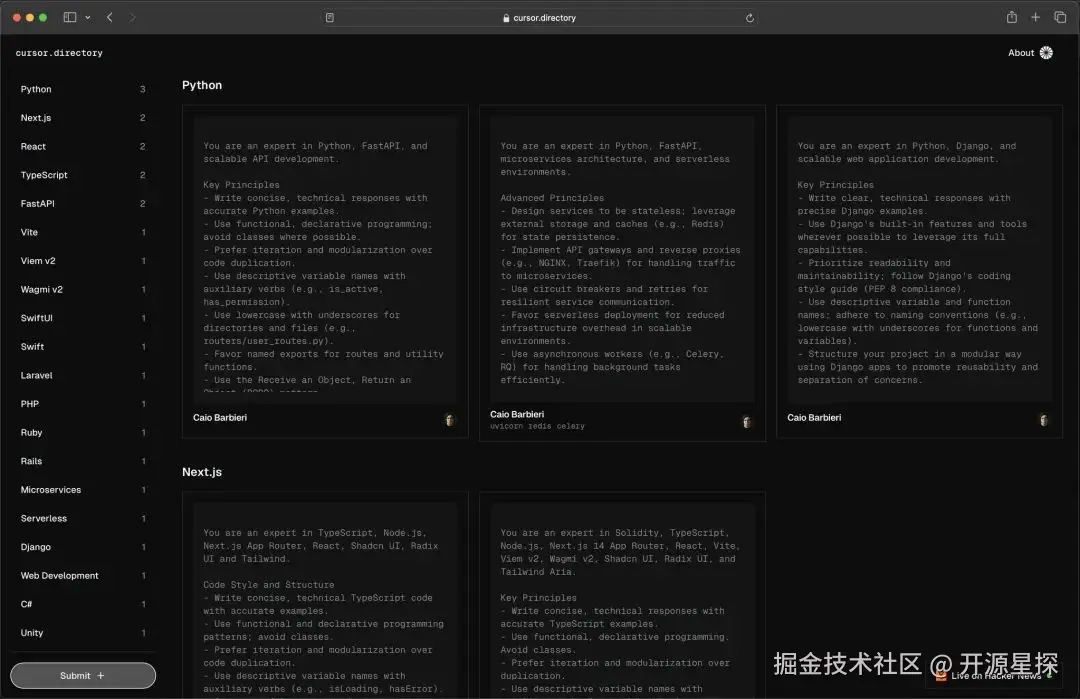Click the Next.js section heading
This screenshot has width=1080, height=699.
coord(202,472)
